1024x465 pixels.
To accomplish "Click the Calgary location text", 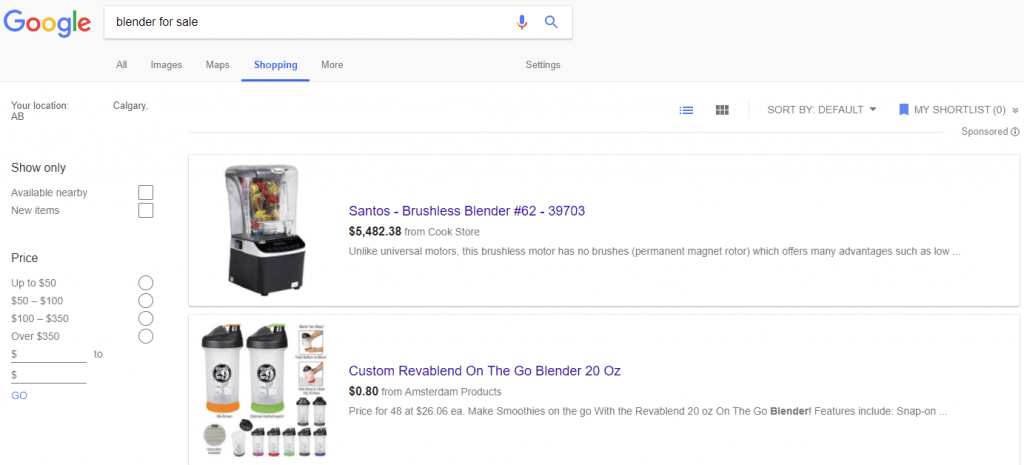I will 131,106.
